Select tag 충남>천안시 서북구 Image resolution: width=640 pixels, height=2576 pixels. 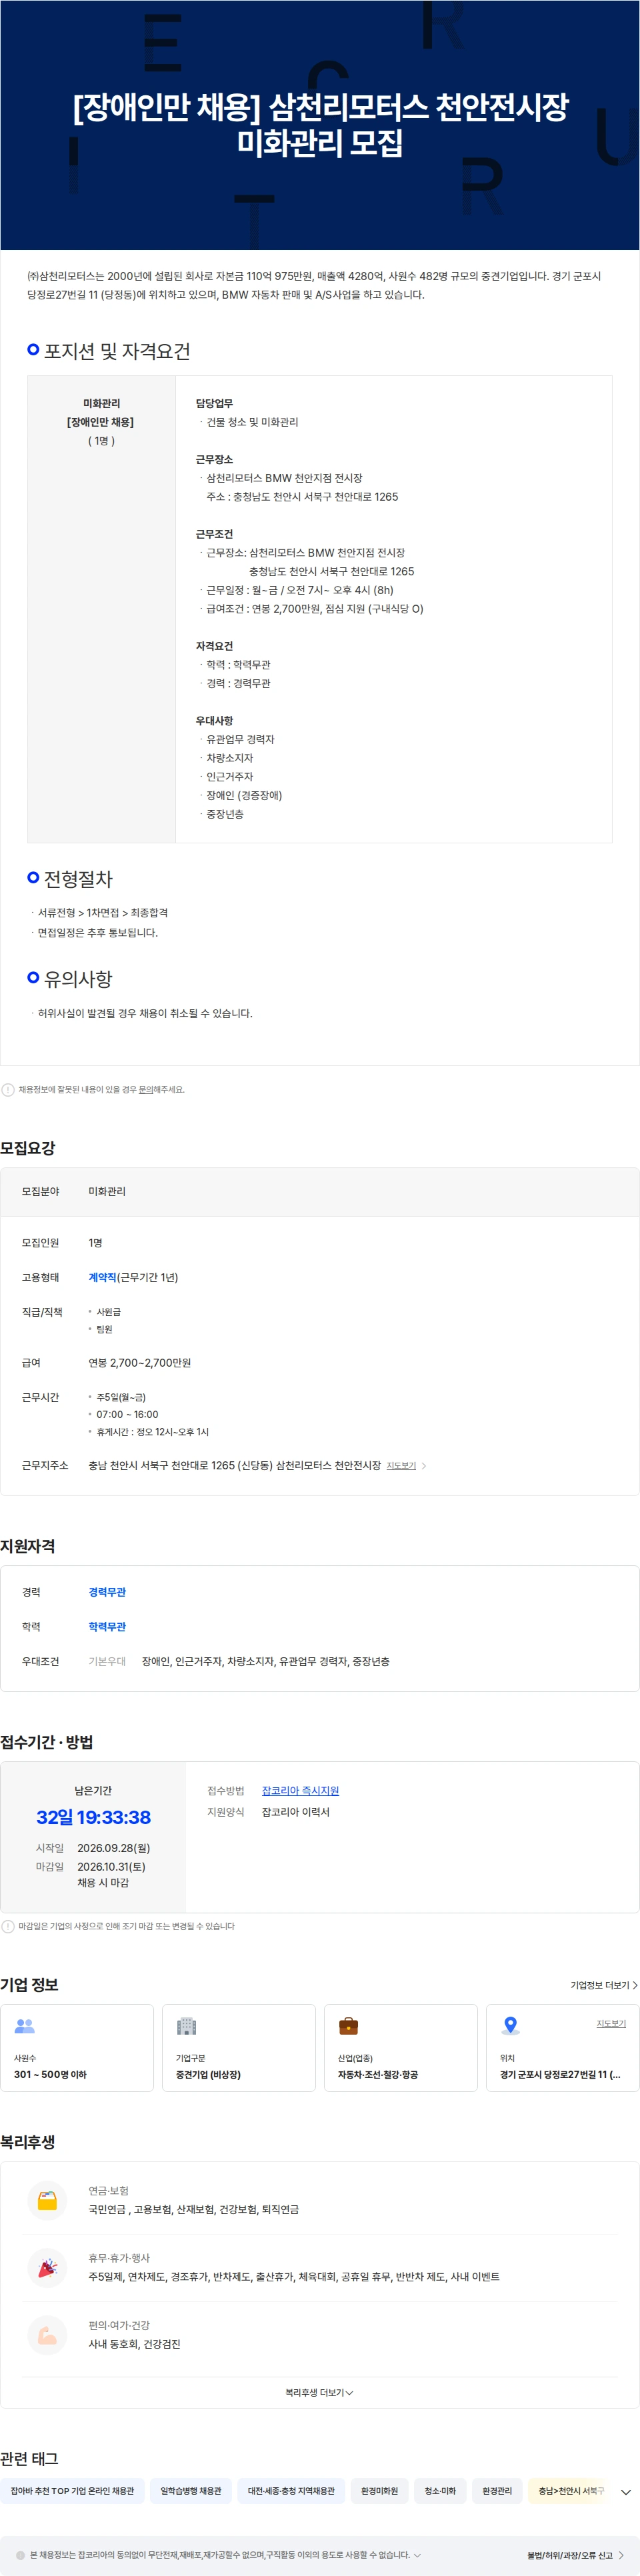click(571, 2490)
